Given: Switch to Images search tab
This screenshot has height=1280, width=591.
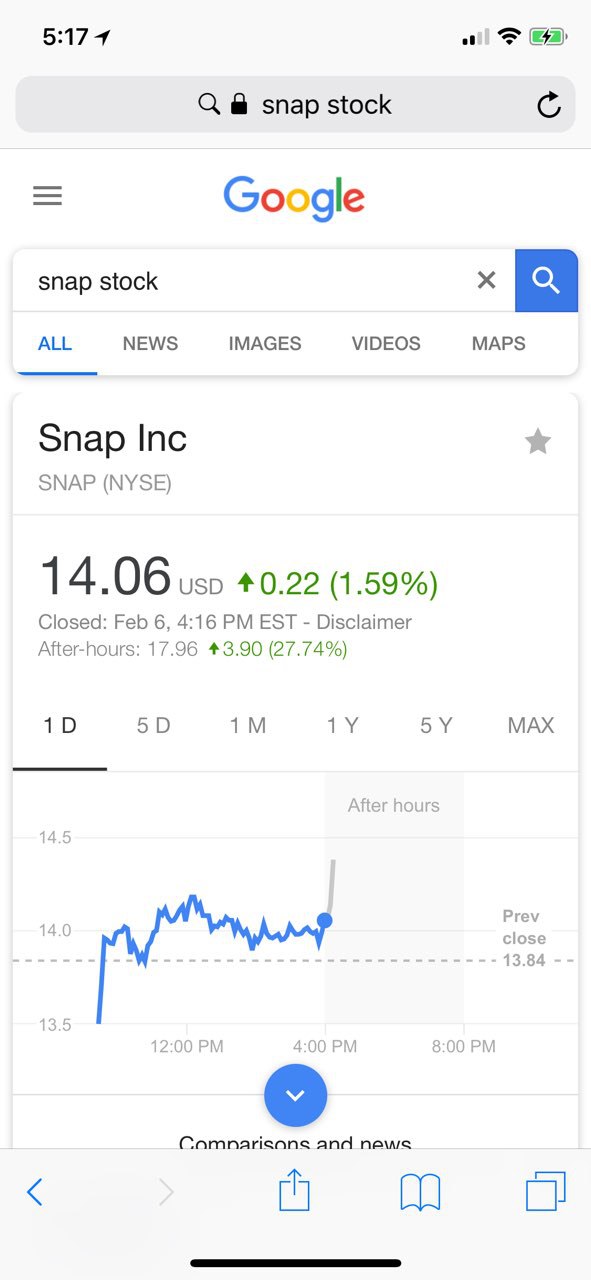Looking at the screenshot, I should coord(265,343).
